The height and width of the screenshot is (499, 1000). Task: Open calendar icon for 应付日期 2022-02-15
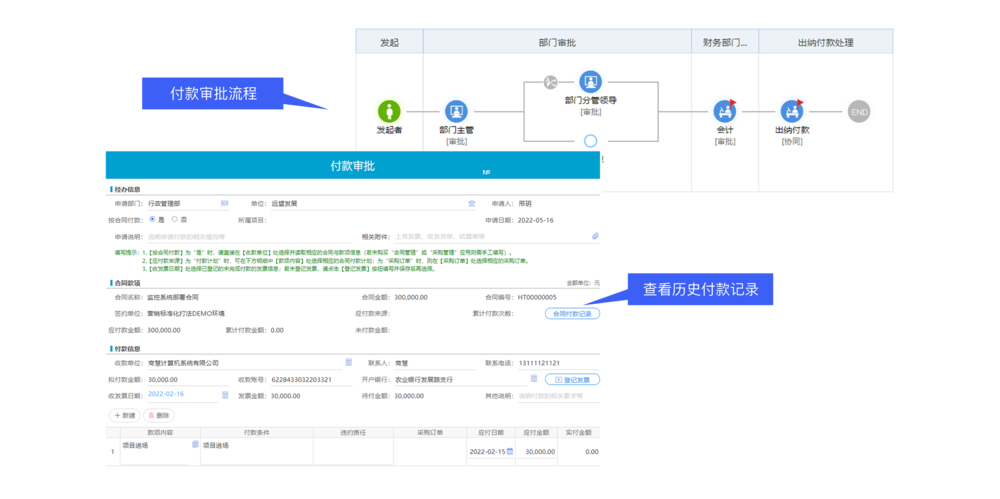tap(510, 451)
